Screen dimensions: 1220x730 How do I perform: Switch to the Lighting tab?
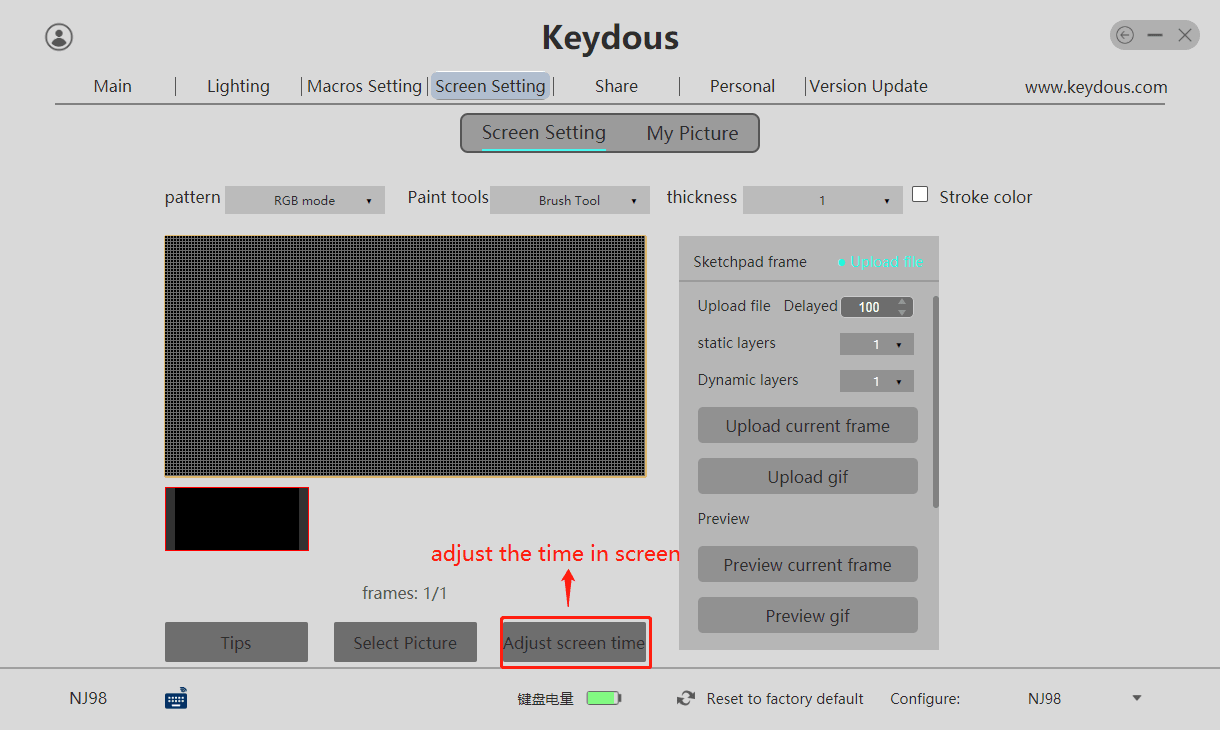click(x=238, y=86)
